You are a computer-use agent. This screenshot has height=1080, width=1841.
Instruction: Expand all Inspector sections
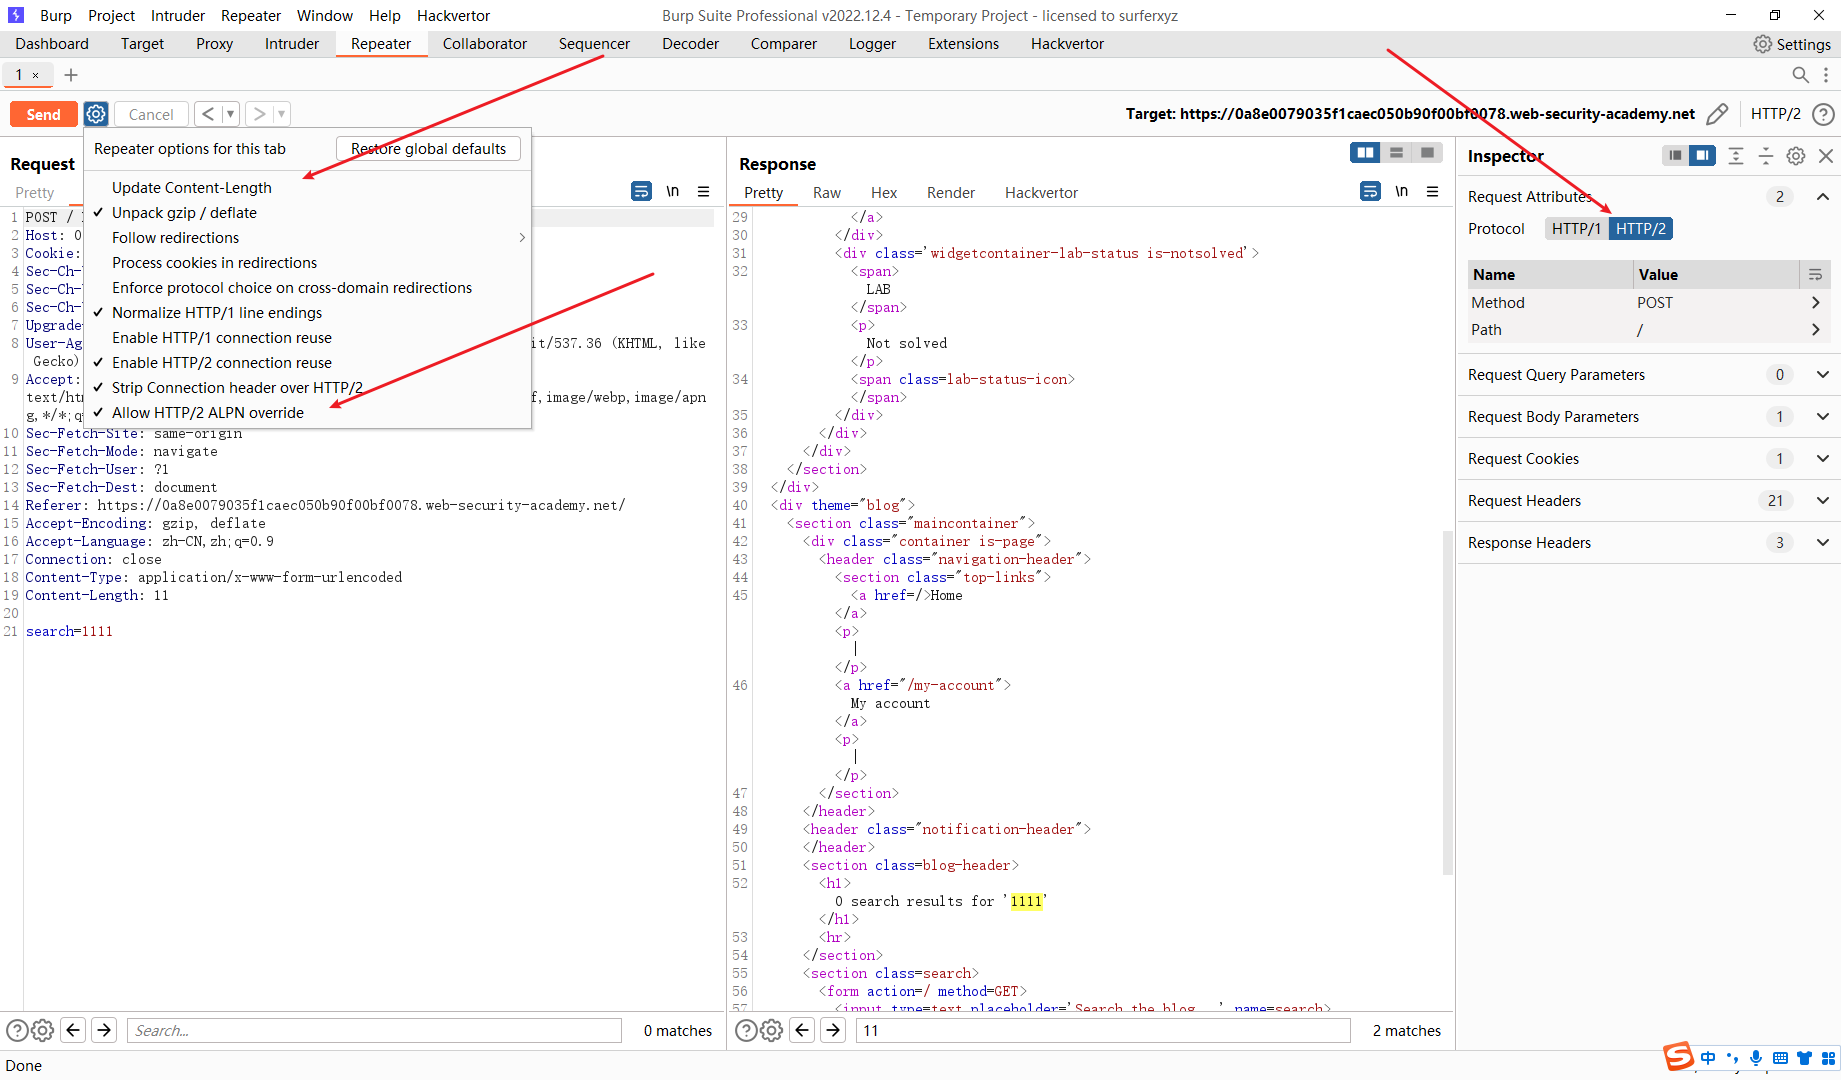pyautogui.click(x=1736, y=156)
